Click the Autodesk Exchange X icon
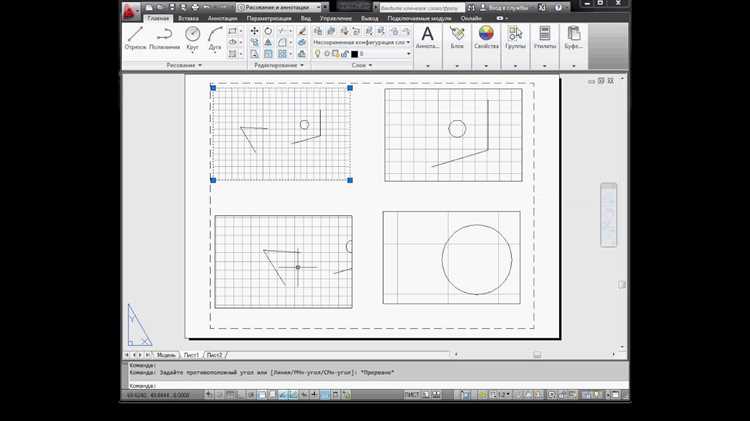Viewport: 750px width, 421px height. 542,8
